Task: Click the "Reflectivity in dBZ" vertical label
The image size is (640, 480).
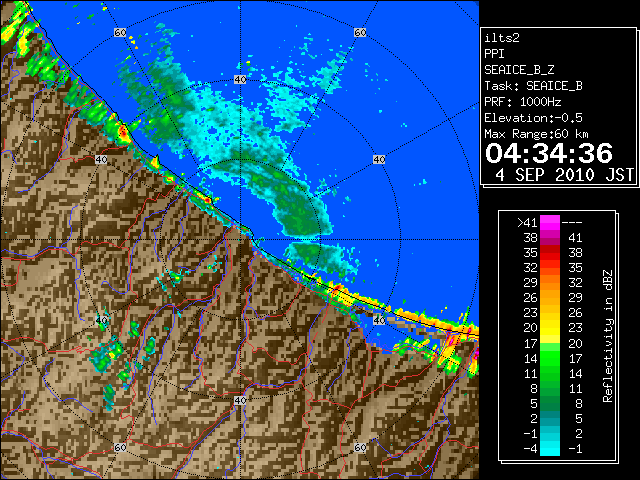Action: coord(608,336)
